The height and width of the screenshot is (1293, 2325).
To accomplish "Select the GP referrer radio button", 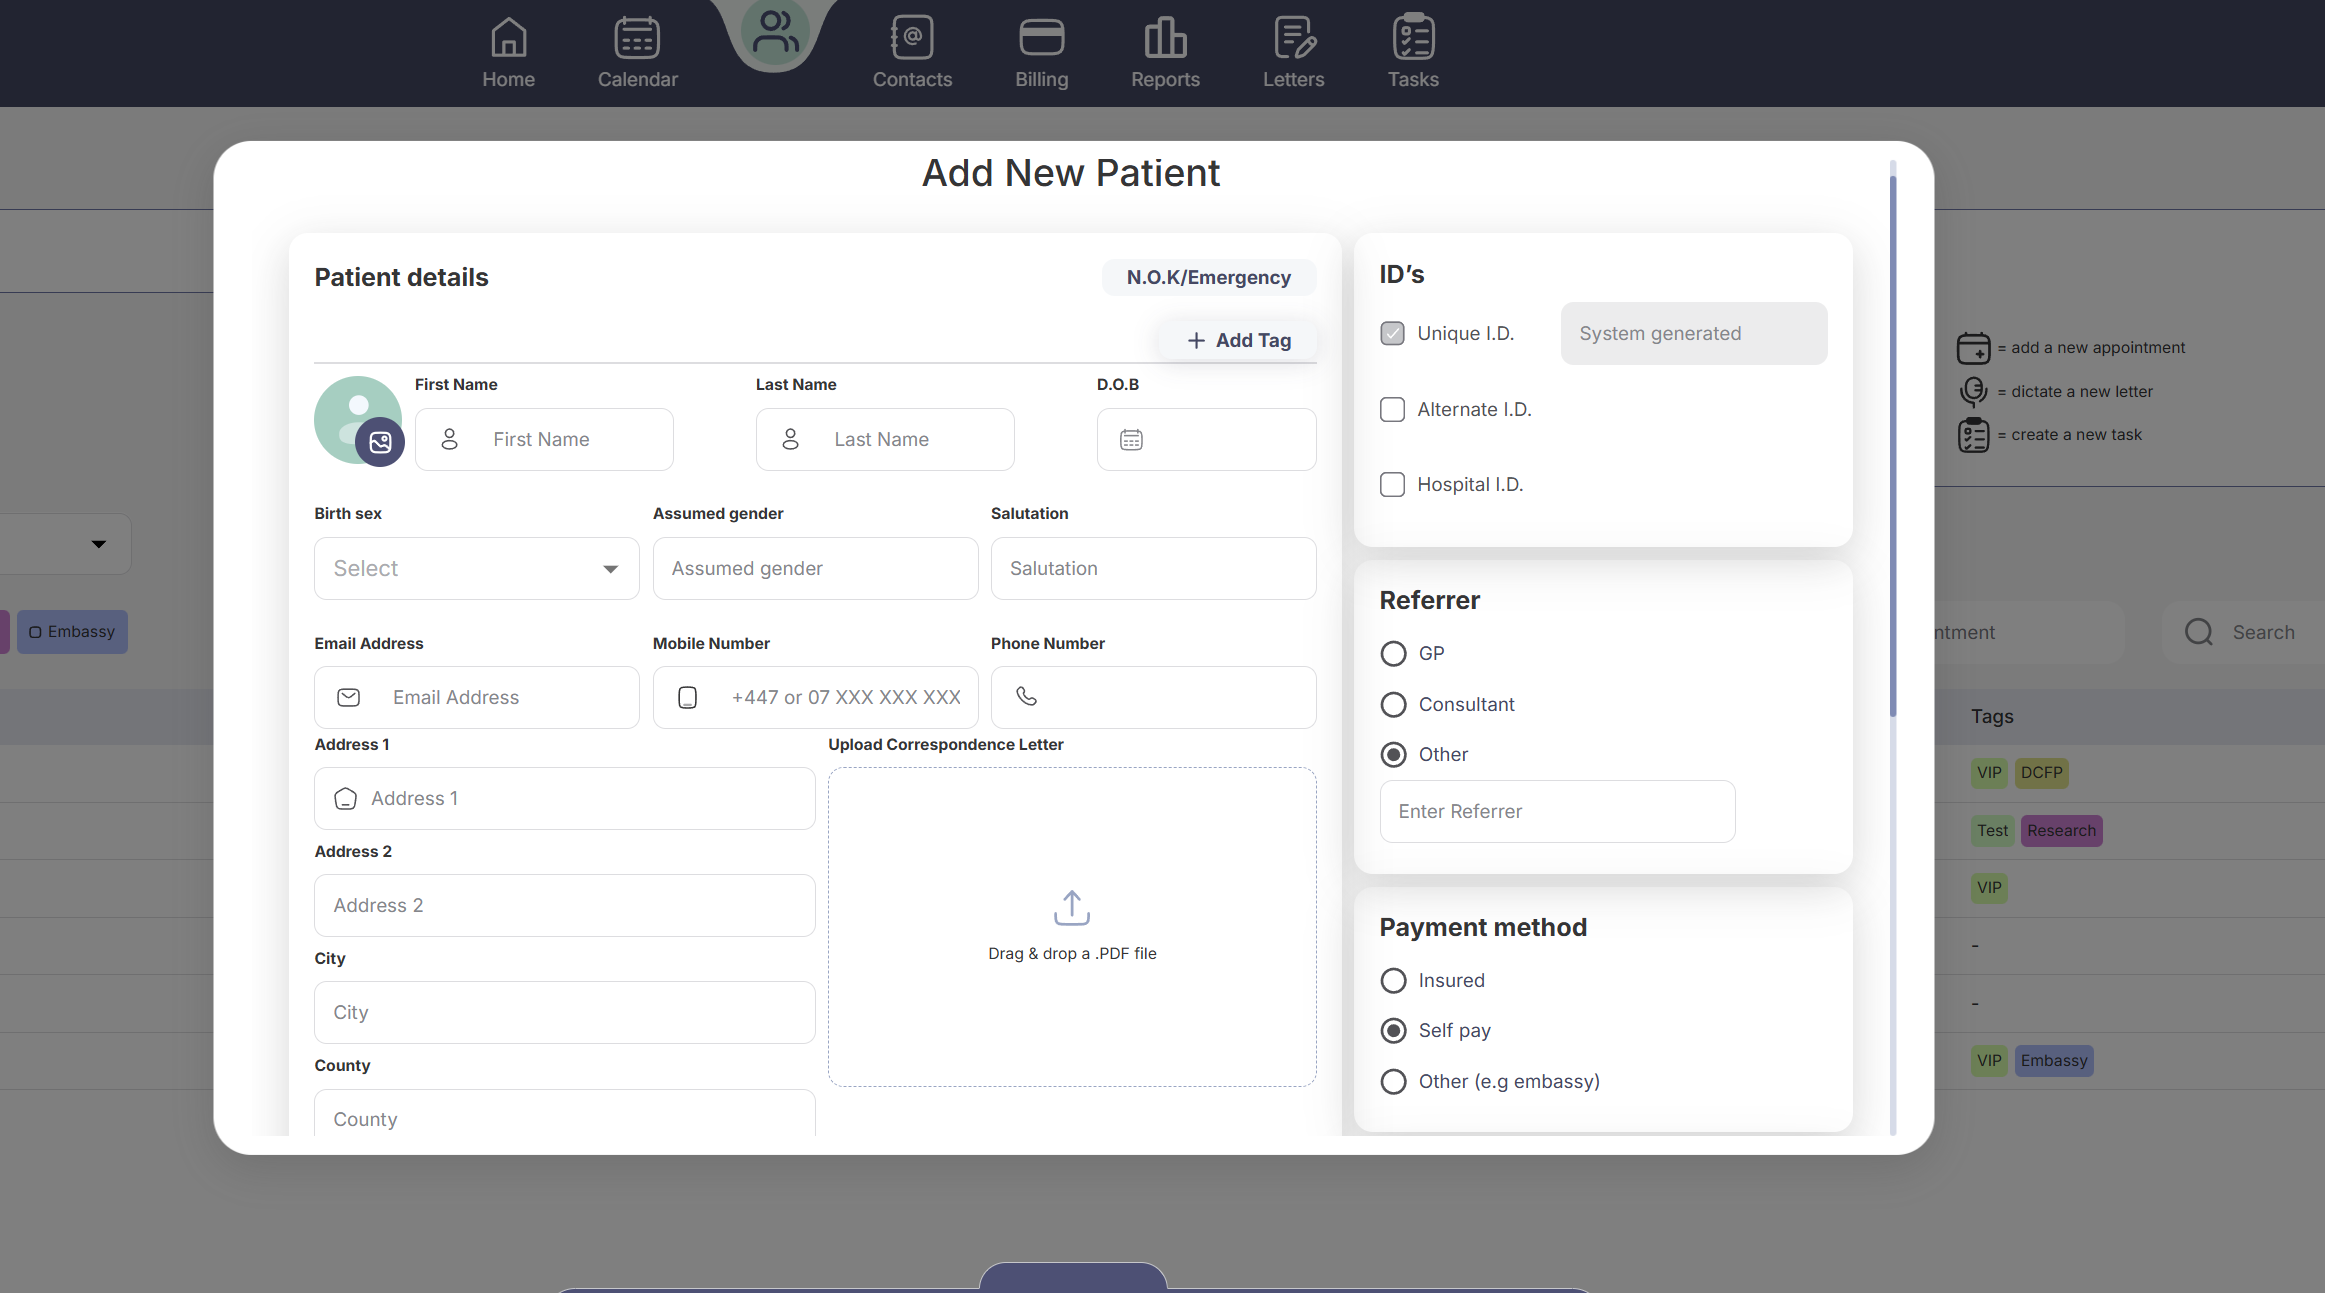I will click(1393, 654).
